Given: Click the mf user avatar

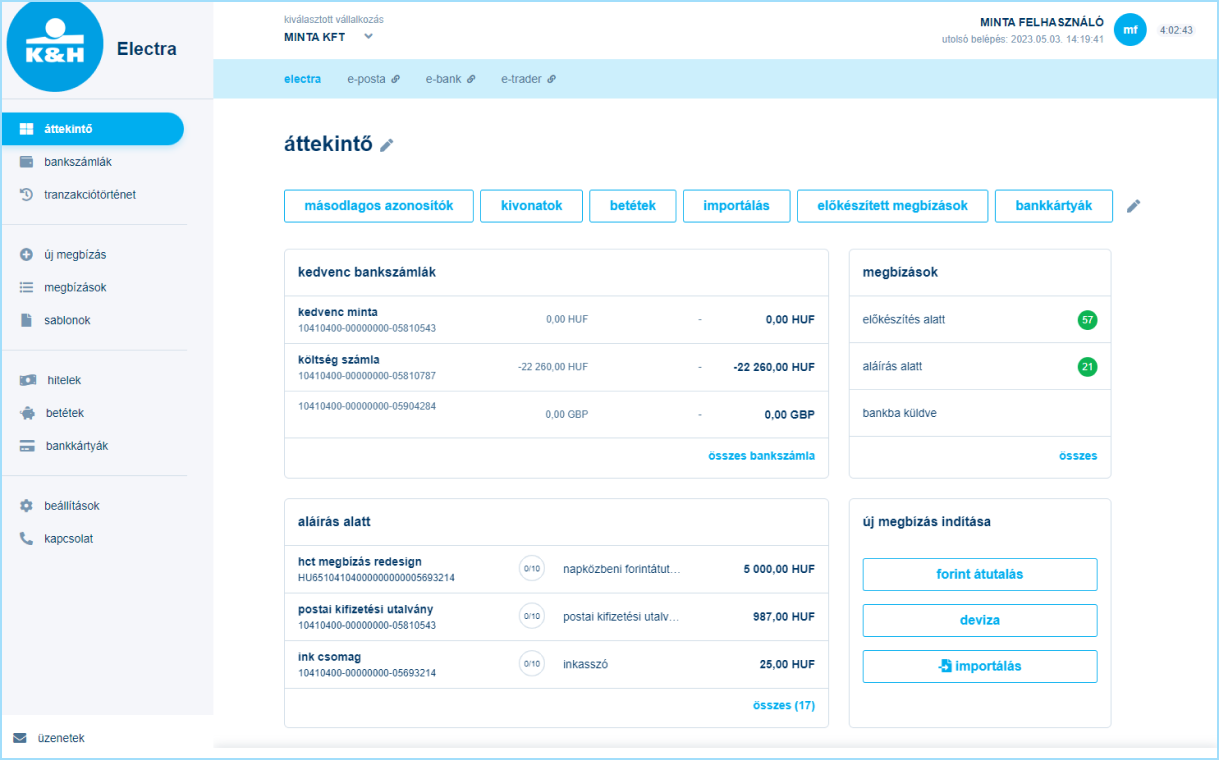Looking at the screenshot, I should pos(1130,30).
